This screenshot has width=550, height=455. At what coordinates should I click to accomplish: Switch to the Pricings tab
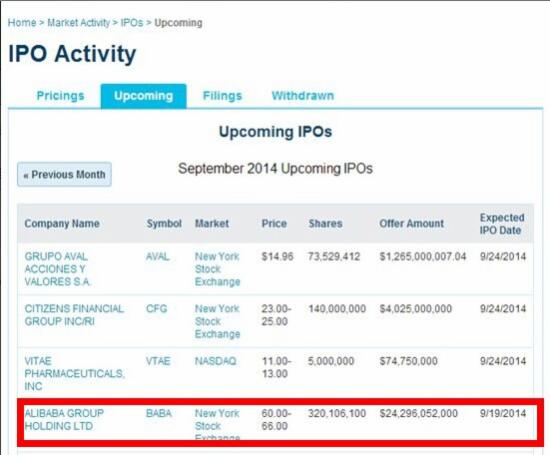60,96
